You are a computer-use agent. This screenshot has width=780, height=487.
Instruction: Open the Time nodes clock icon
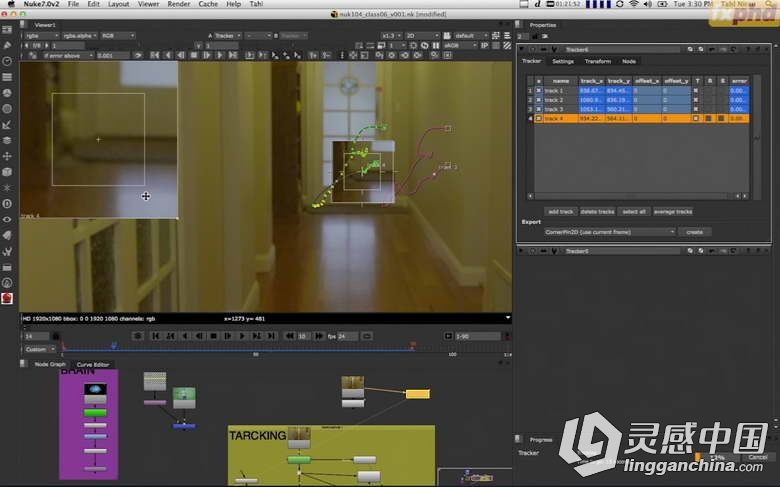(7, 61)
